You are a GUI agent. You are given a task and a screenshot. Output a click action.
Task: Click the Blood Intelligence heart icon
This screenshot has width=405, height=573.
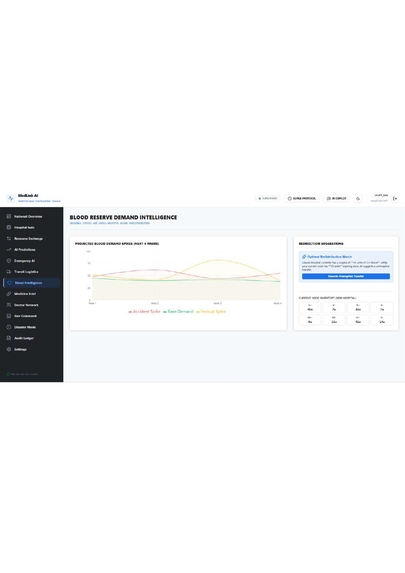click(10, 283)
